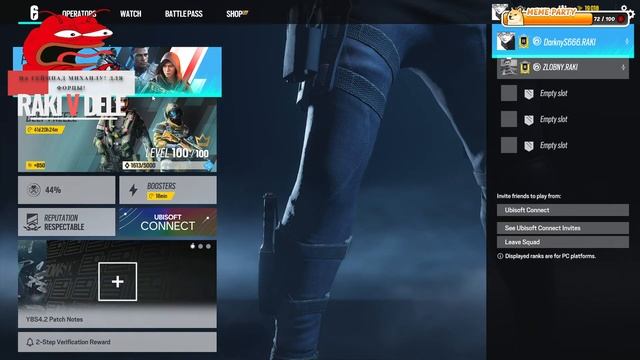Viewport: 640px width, 360px height.
Task: Click ZLOBNY.RAKI rank badge icon
Action: pos(525,68)
